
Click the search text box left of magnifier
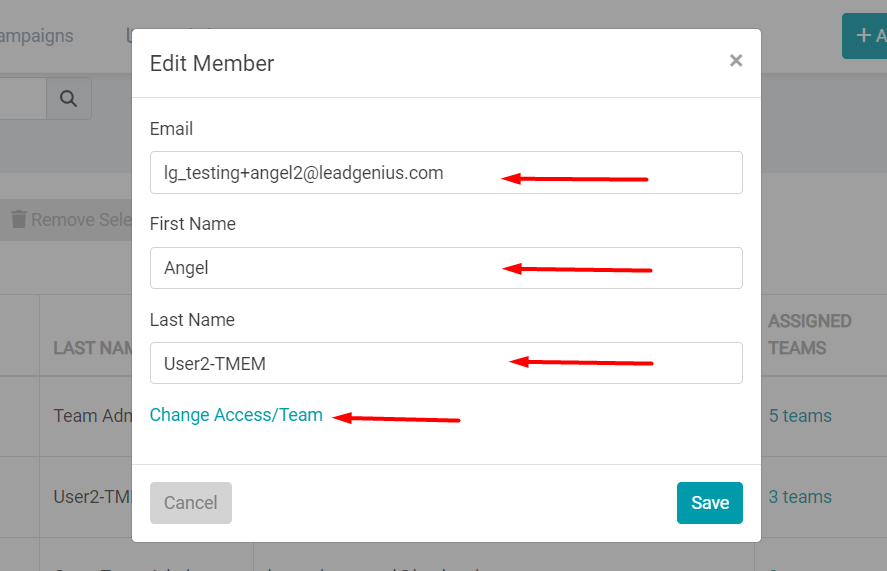23,98
